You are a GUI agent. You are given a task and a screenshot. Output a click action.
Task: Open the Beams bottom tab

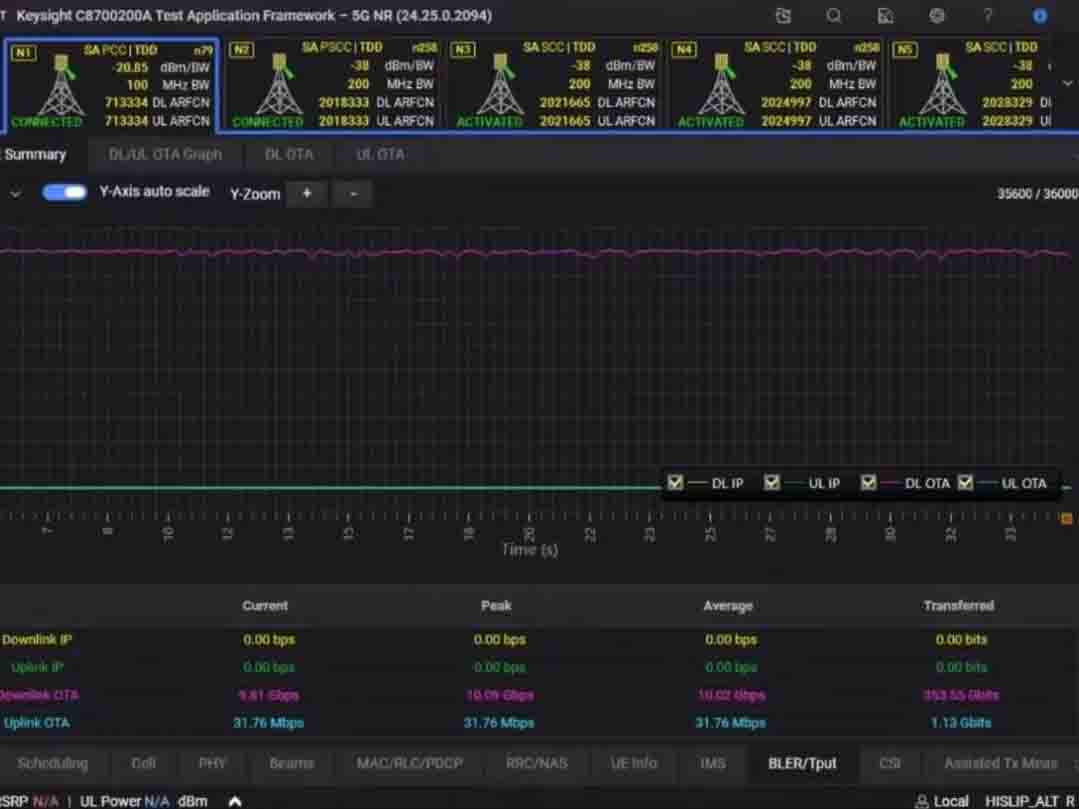click(292, 764)
